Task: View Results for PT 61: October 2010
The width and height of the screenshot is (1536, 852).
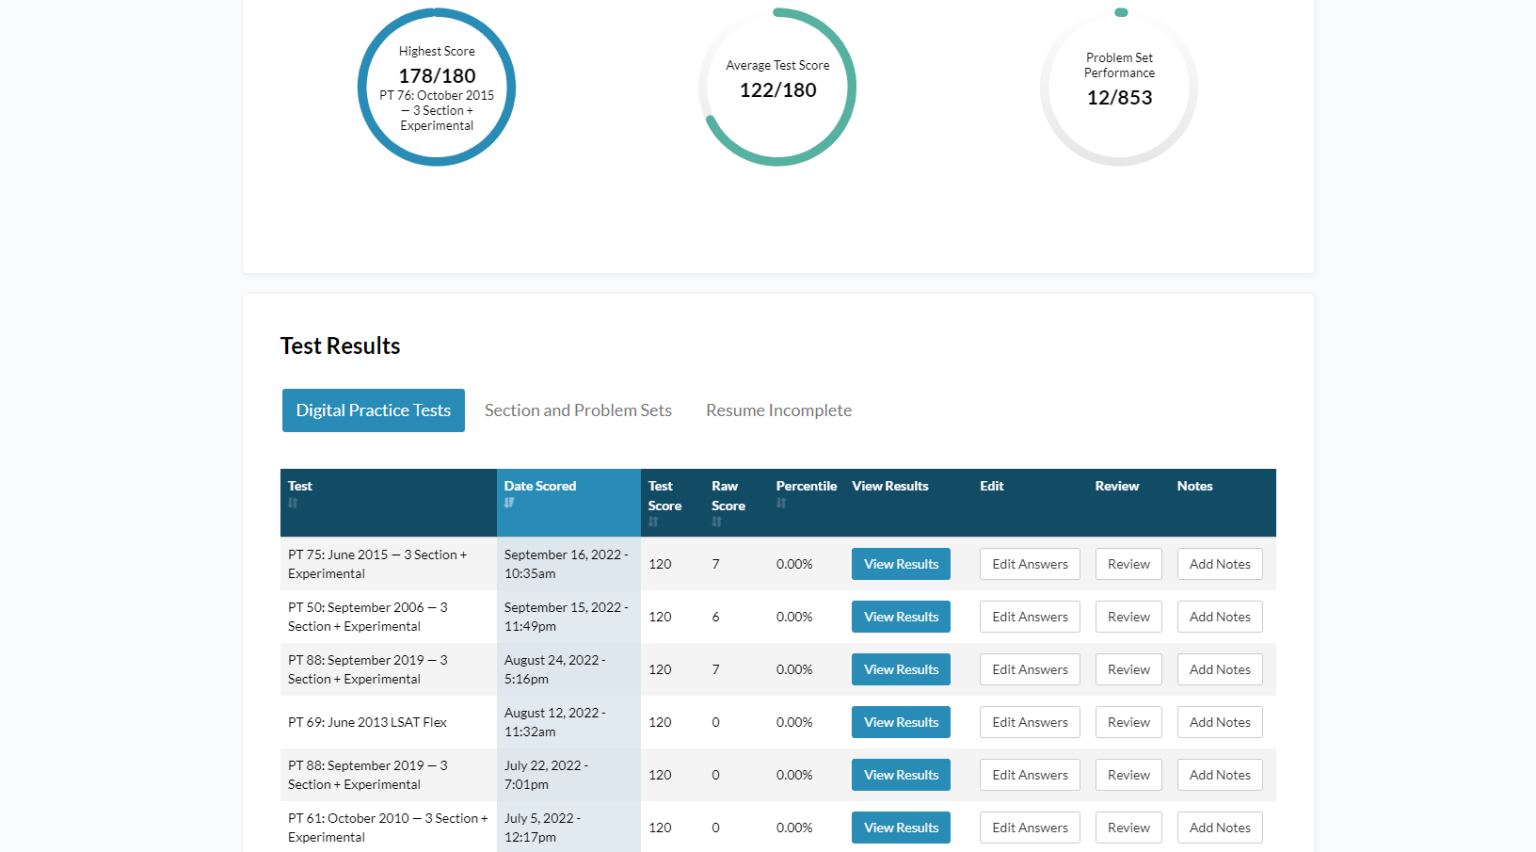Action: pos(900,827)
